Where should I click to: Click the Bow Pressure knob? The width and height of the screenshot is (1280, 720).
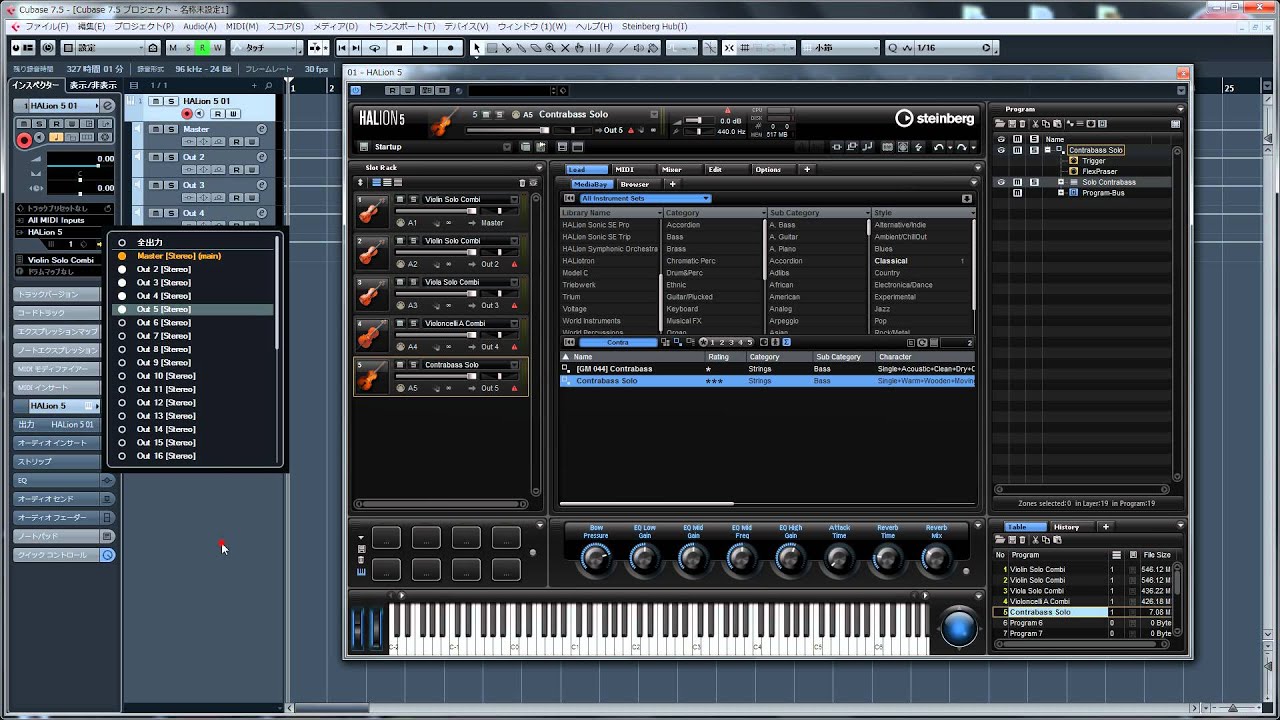(596, 559)
